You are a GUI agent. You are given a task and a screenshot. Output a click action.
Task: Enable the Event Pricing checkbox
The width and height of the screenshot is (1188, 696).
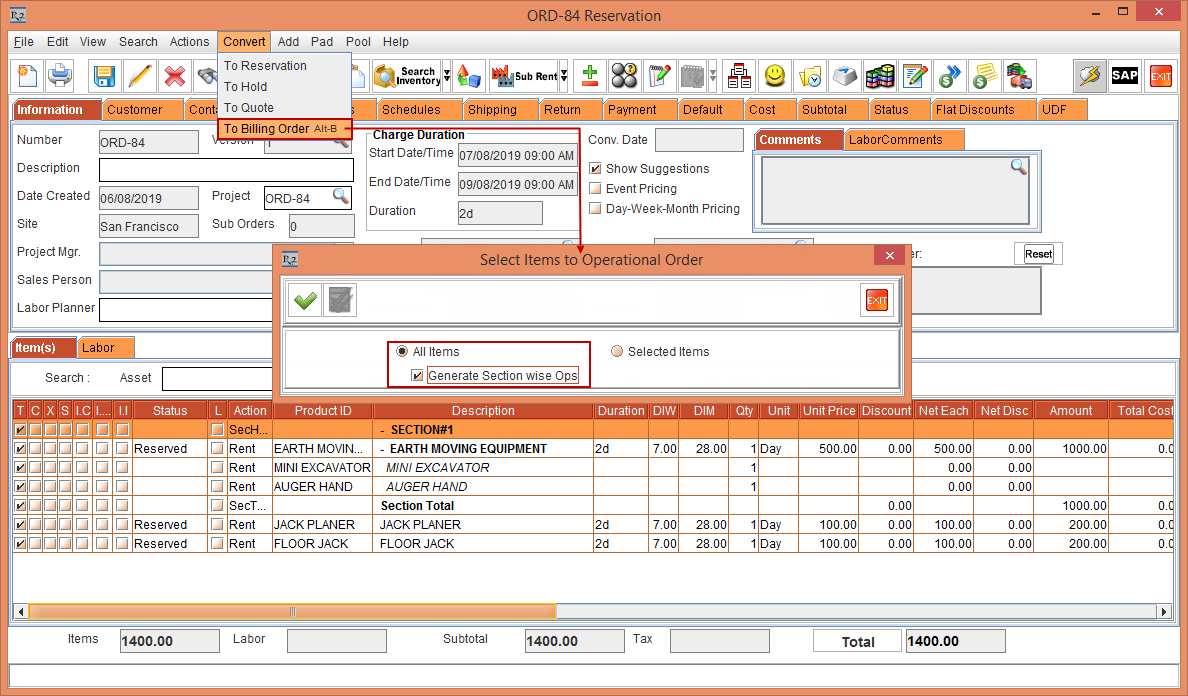pyautogui.click(x=593, y=188)
